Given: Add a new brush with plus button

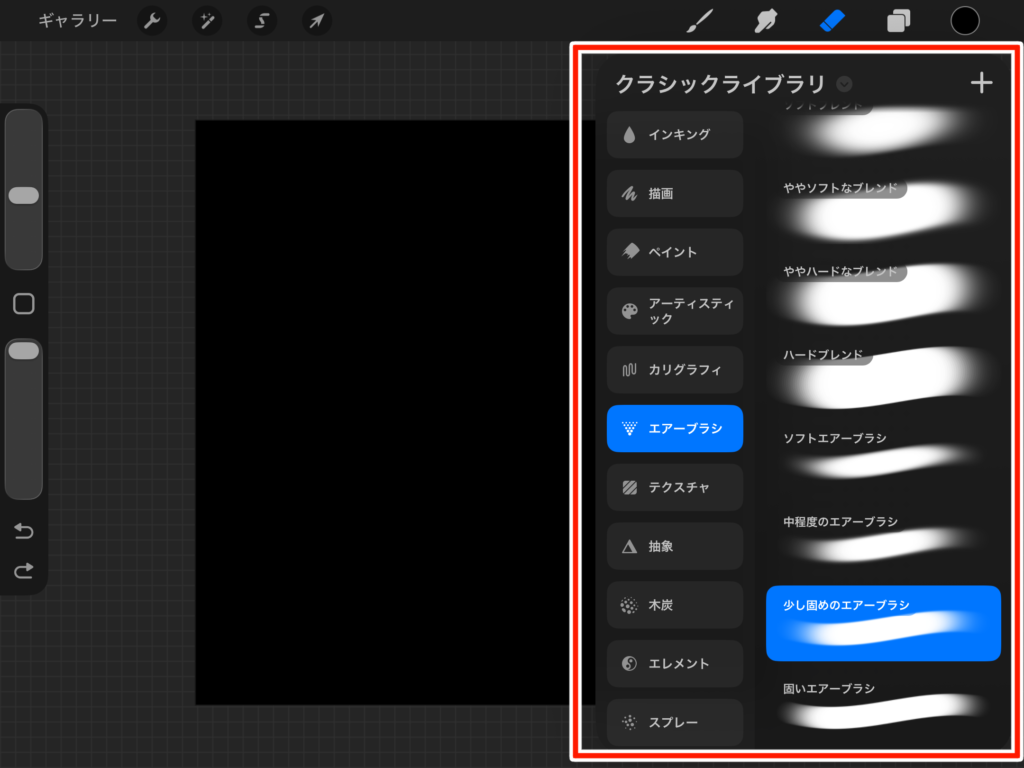Looking at the screenshot, I should click(981, 83).
